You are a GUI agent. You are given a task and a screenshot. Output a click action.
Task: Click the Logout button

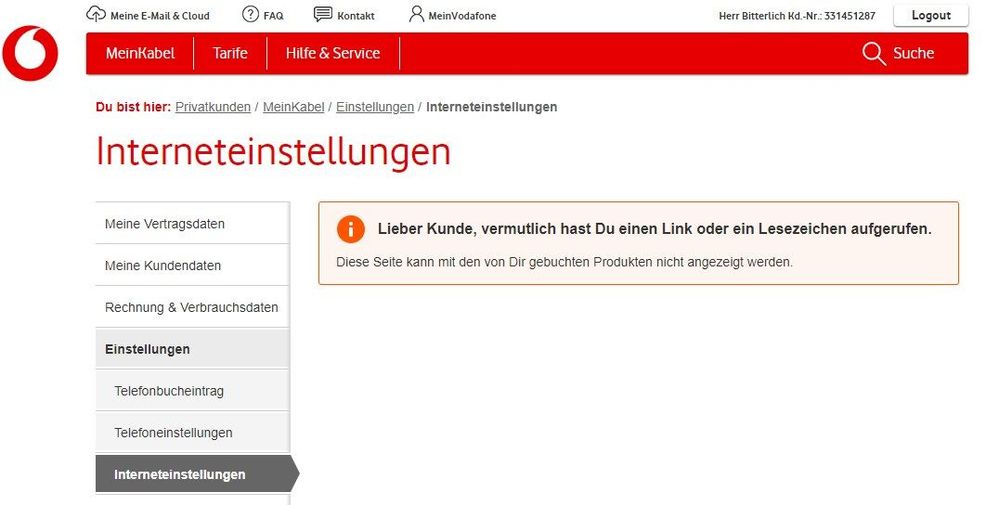click(931, 15)
